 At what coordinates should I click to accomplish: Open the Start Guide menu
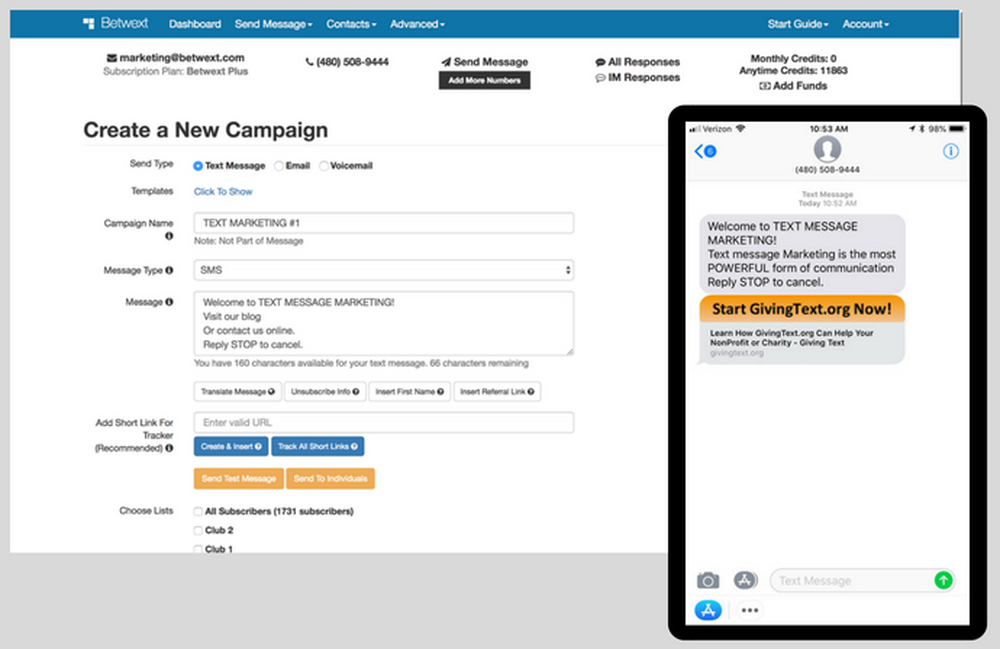coord(797,23)
